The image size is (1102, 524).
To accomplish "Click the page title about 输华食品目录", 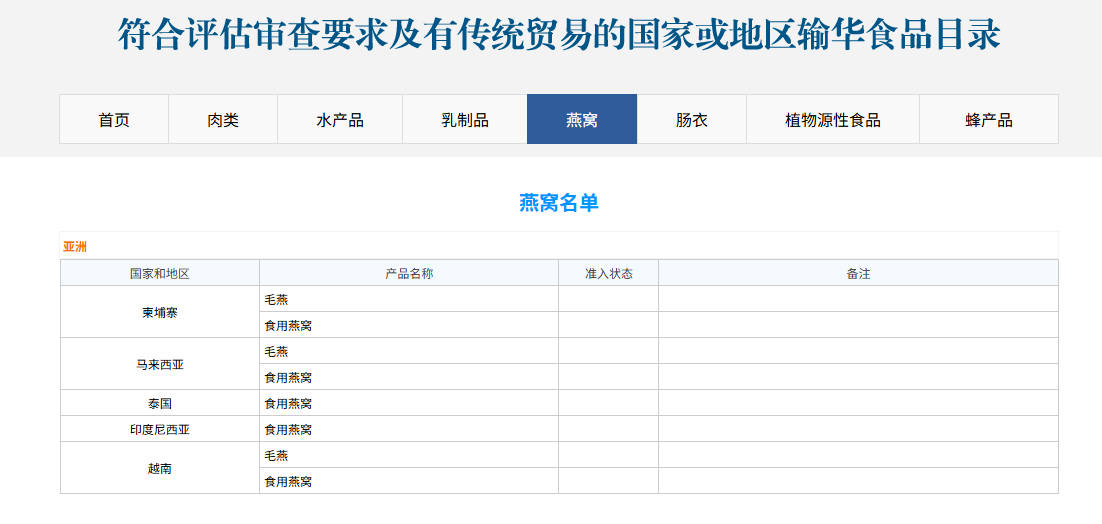I will [559, 35].
